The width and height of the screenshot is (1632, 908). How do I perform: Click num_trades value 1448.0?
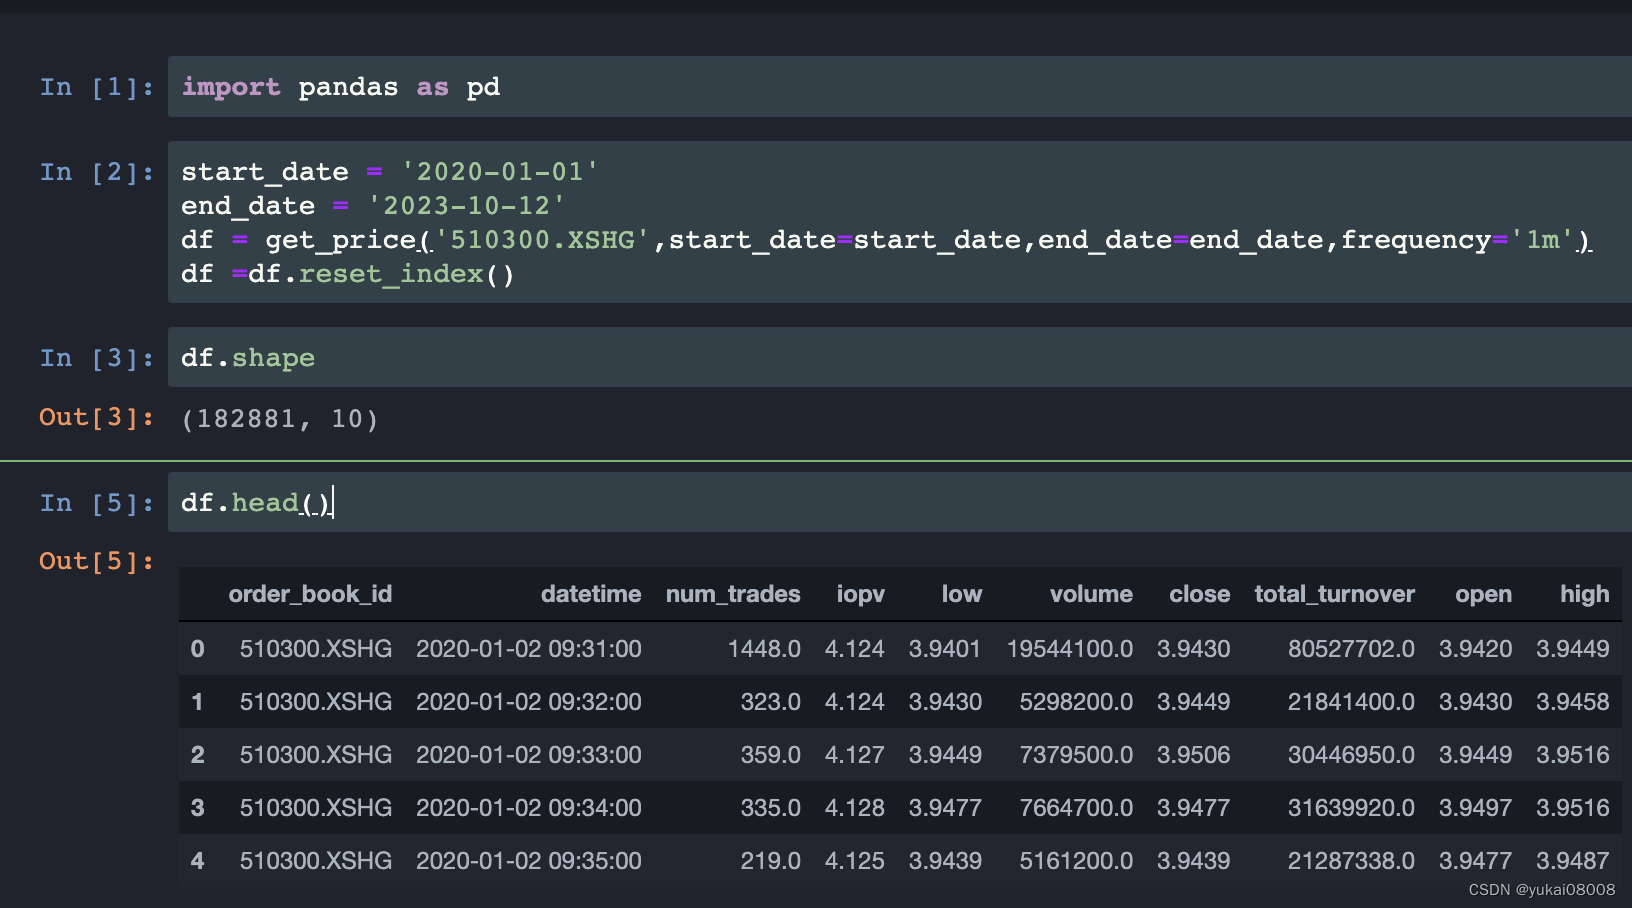[764, 649]
